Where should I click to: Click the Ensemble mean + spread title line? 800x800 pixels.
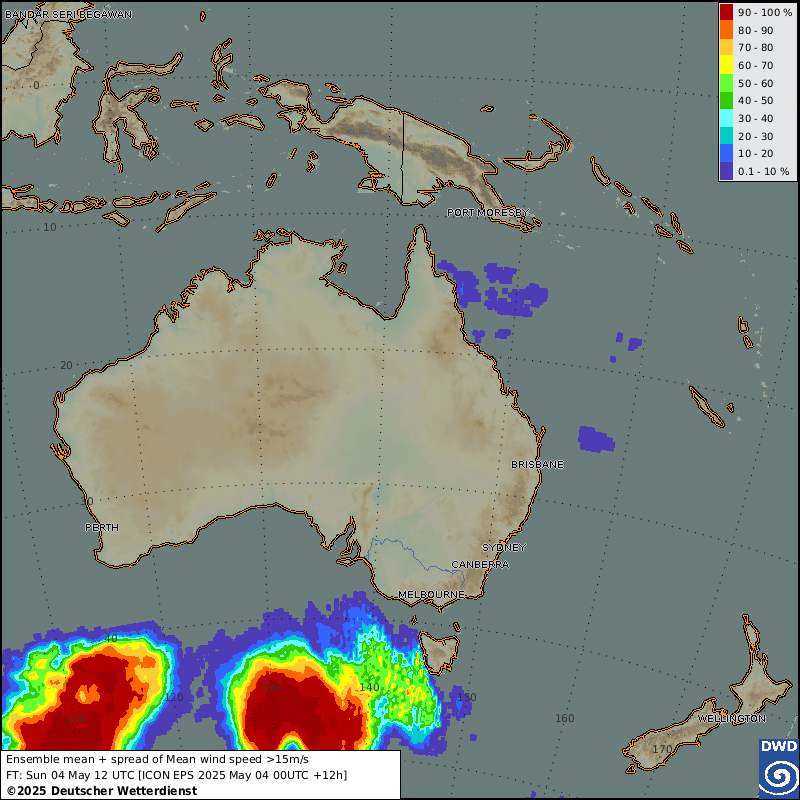(157, 759)
